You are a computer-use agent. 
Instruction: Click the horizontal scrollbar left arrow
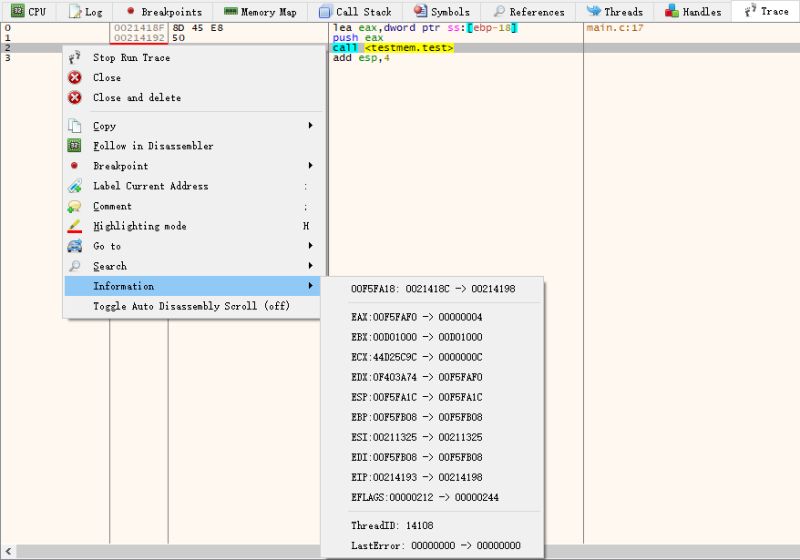(8, 551)
